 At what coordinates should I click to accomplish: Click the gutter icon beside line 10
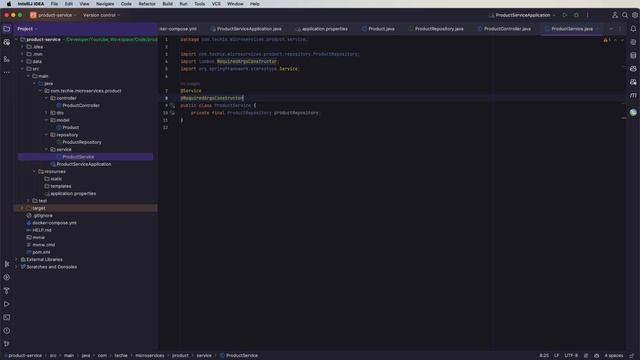coord(172,113)
